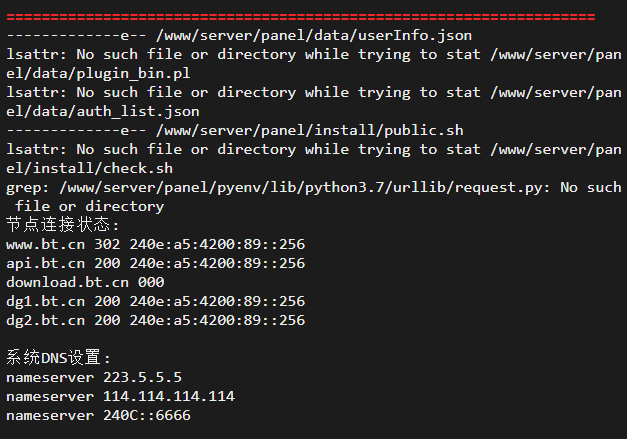The height and width of the screenshot is (439, 627).
Task: Click the IPv6 address on dg2.bt.cn line
Action: (x=217, y=320)
